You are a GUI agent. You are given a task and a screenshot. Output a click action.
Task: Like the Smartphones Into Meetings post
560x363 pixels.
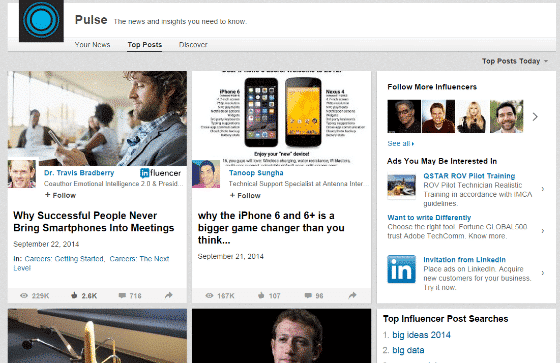[x=74, y=295]
